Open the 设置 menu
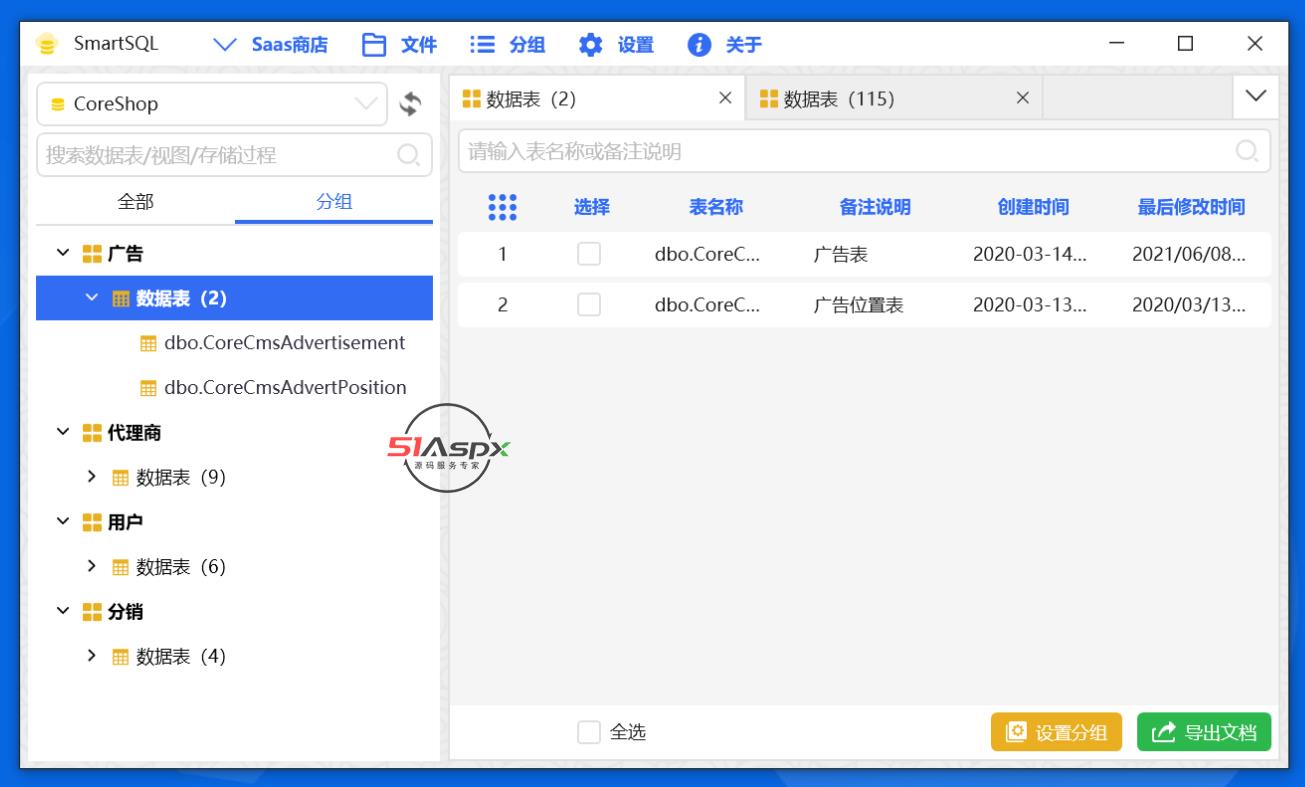Image resolution: width=1305 pixels, height=787 pixels. pos(616,45)
